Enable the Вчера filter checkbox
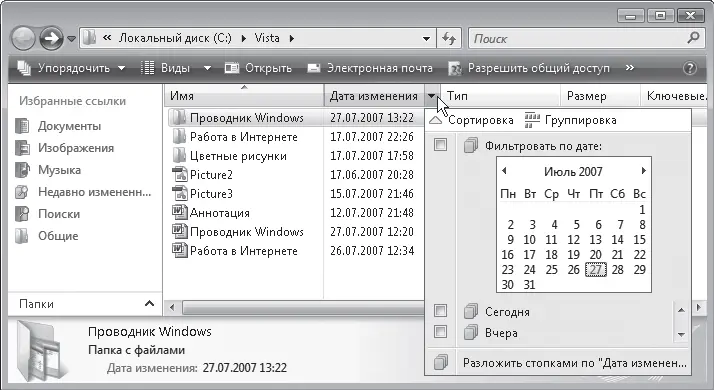Image resolution: width=714 pixels, height=390 pixels. coord(440,331)
